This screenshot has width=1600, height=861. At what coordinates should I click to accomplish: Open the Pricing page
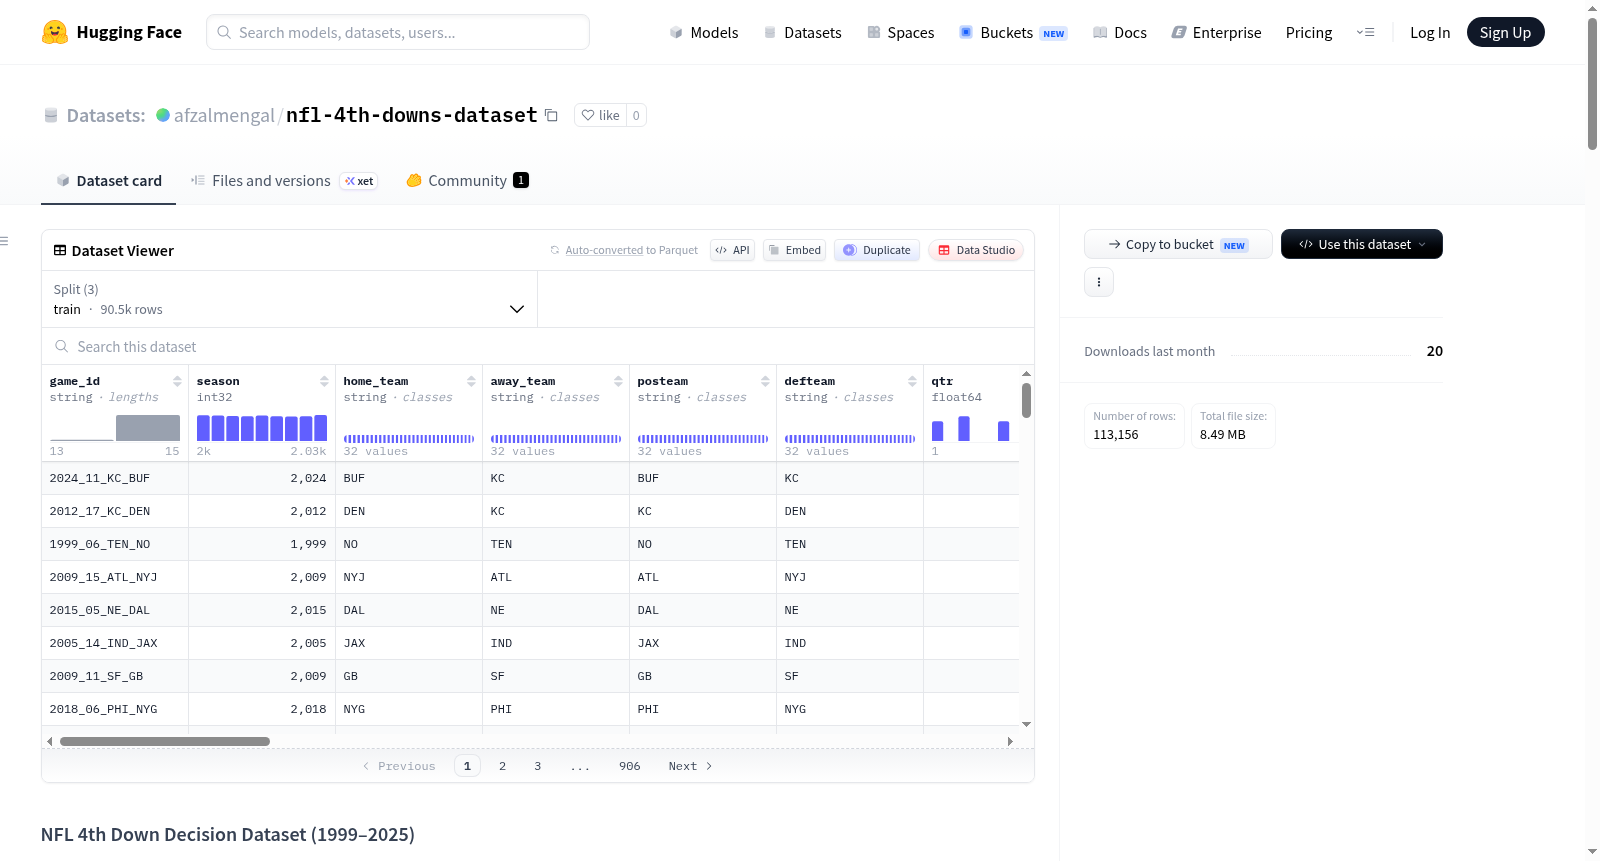tap(1309, 32)
